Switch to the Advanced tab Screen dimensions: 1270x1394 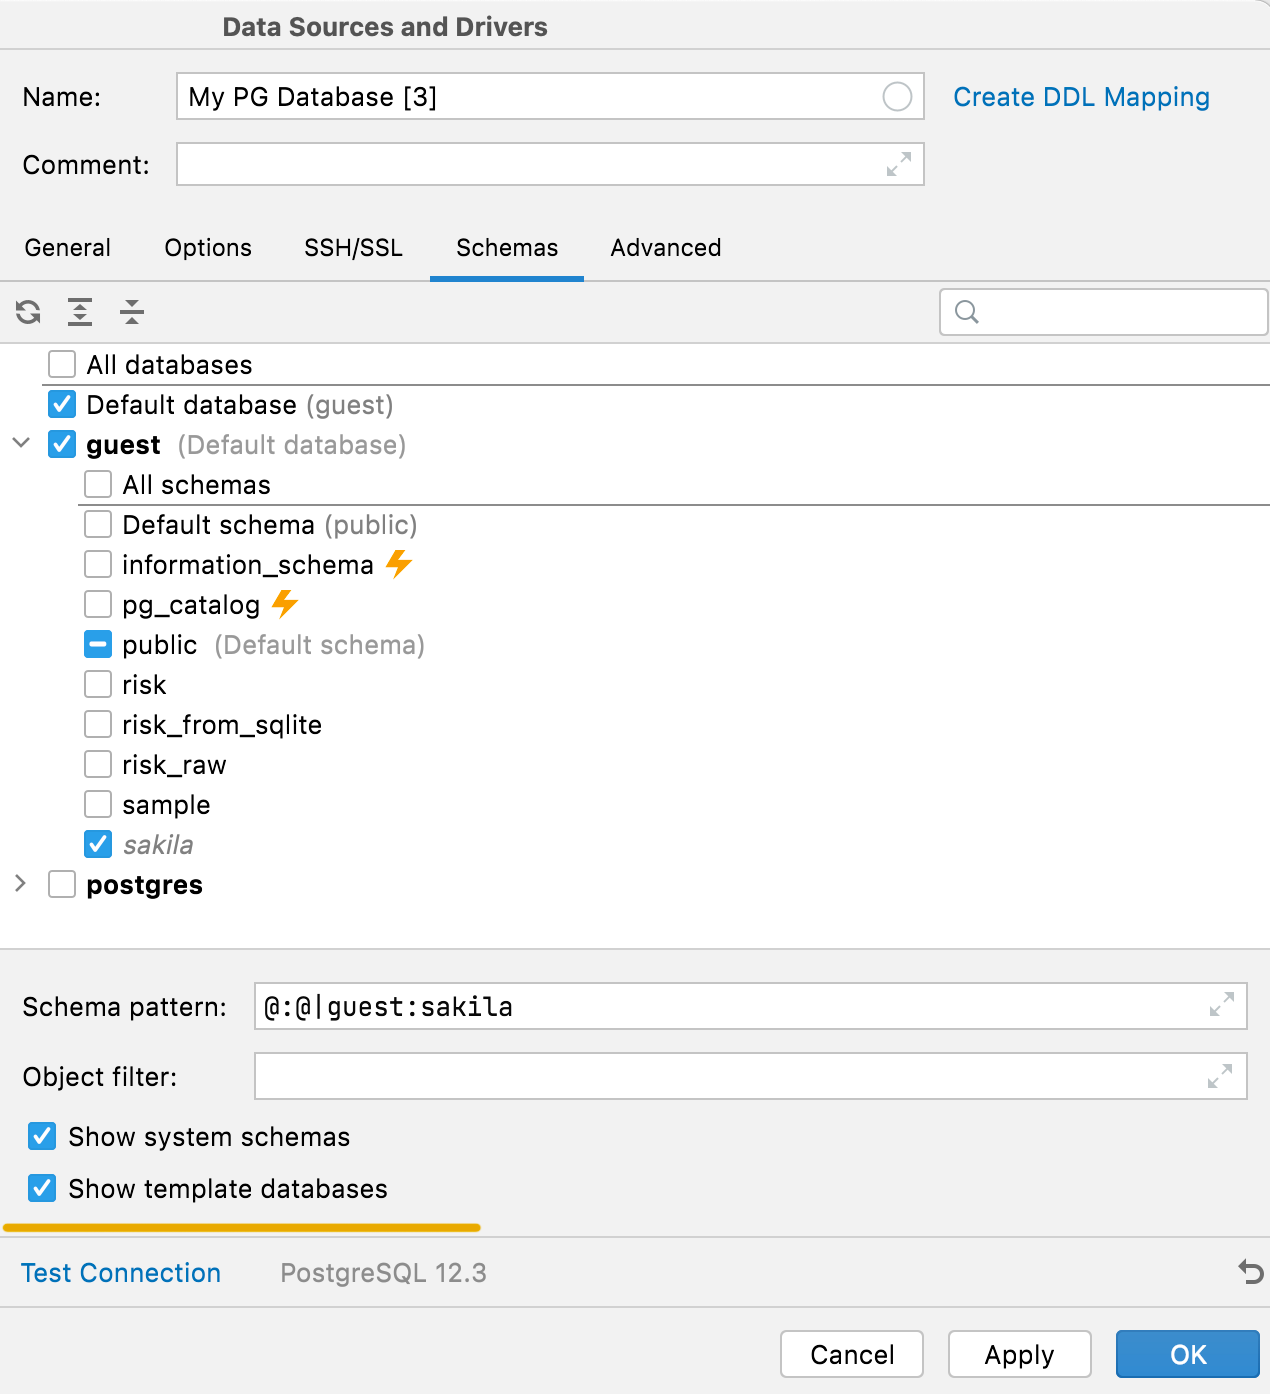[x=666, y=248]
